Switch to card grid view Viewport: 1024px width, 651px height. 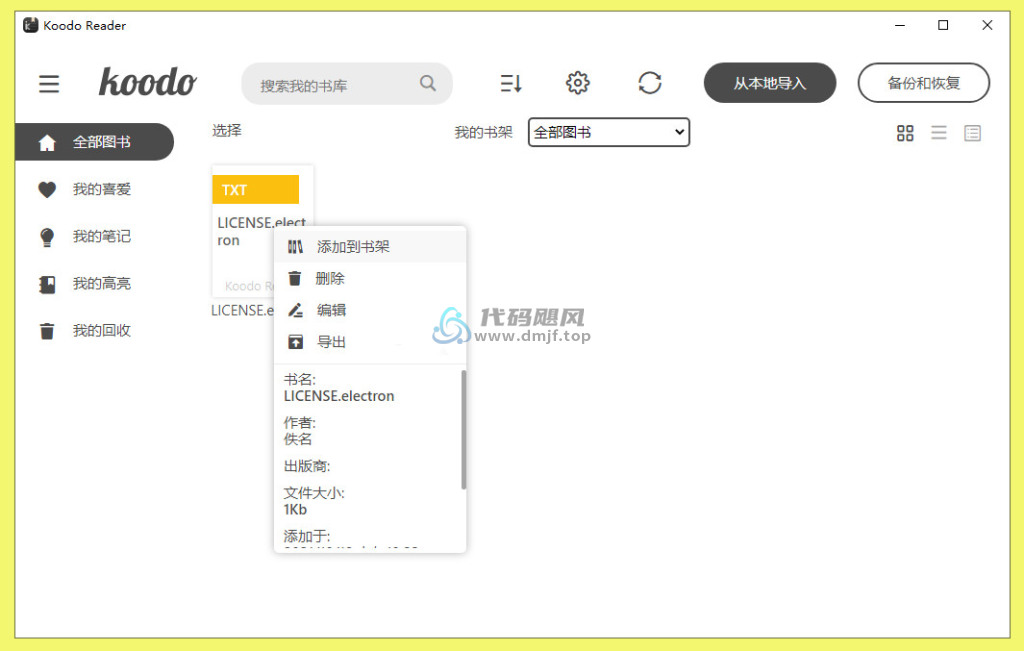point(905,133)
